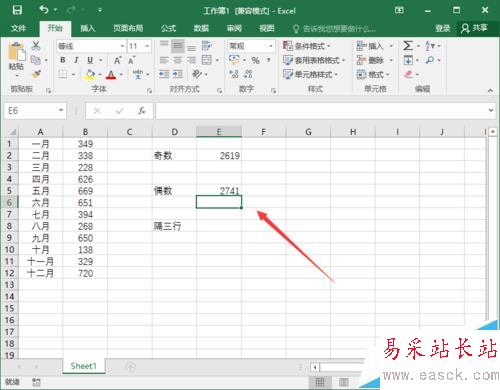Toggle Underline formatting
Viewport: 500px width, 390px height.
pyautogui.click(x=90, y=60)
